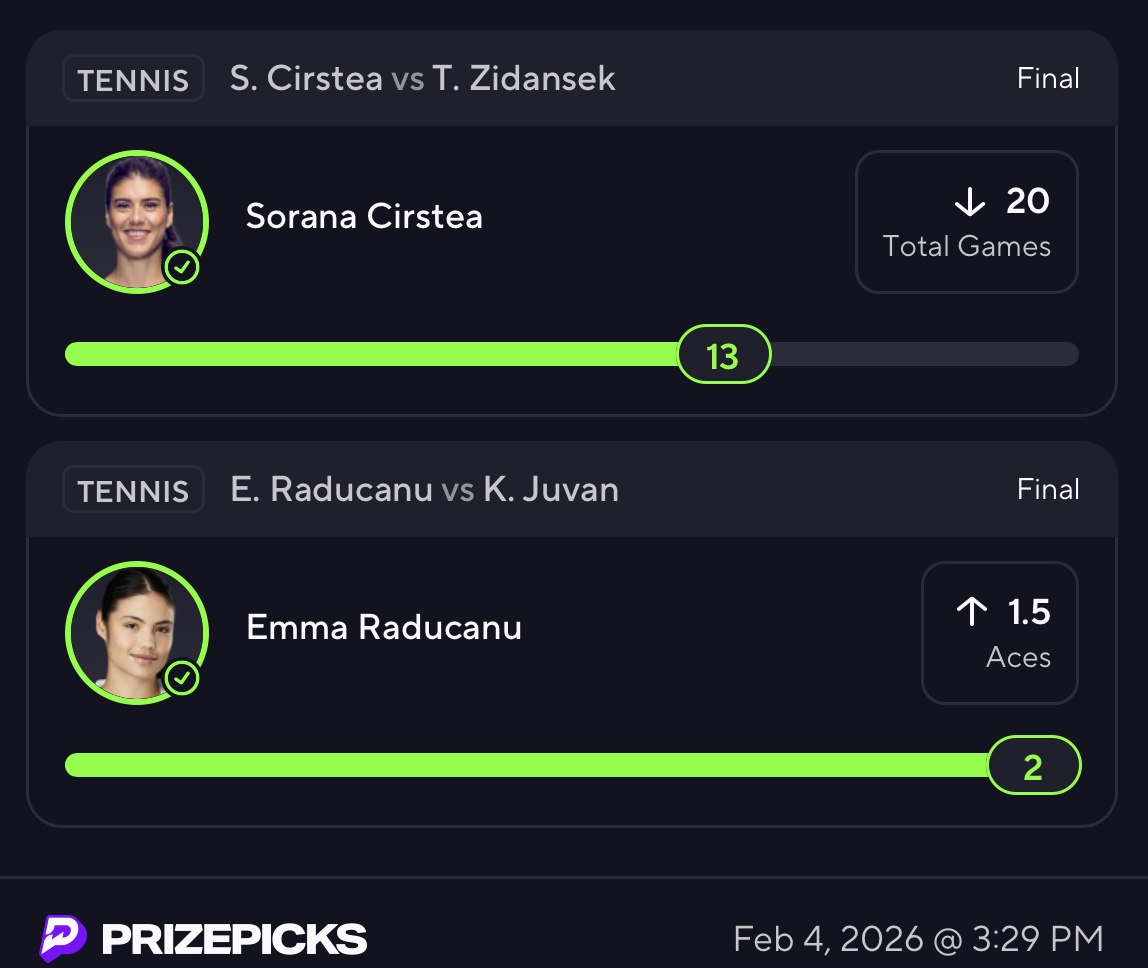
Task: Click the TENNIS tag on Cirstea match
Action: tap(133, 79)
